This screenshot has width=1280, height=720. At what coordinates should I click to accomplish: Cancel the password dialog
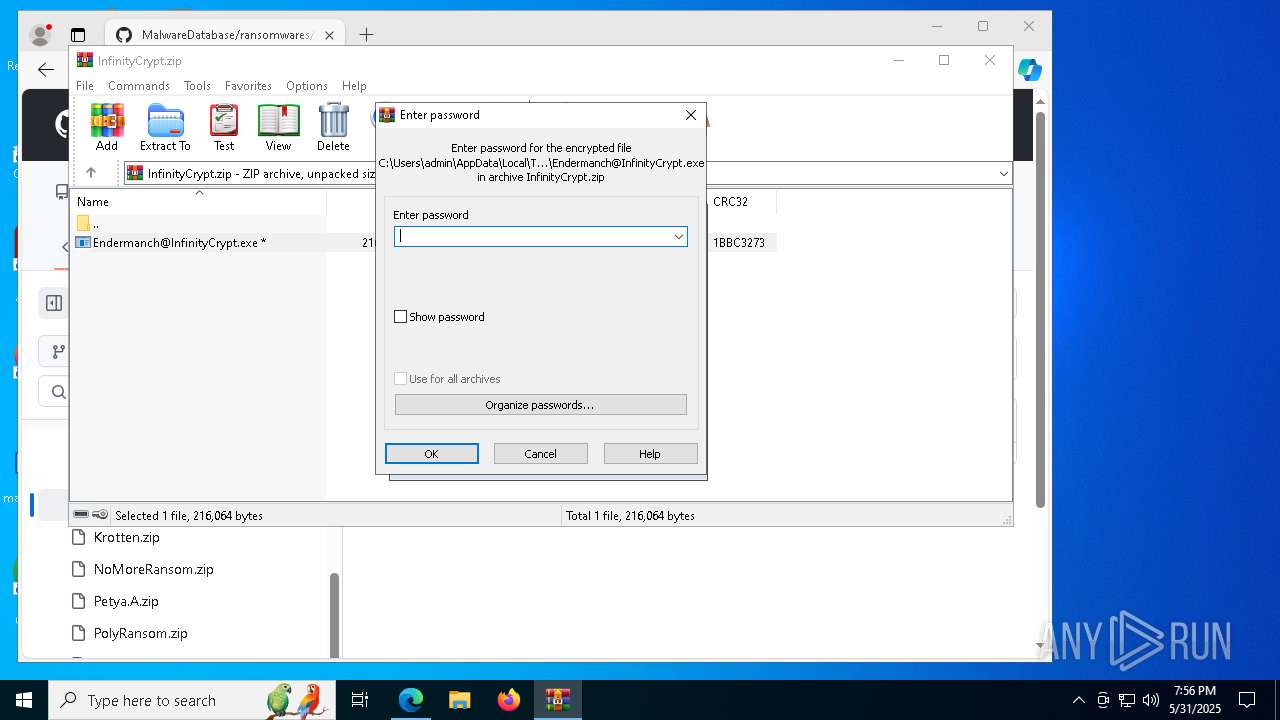(x=541, y=454)
